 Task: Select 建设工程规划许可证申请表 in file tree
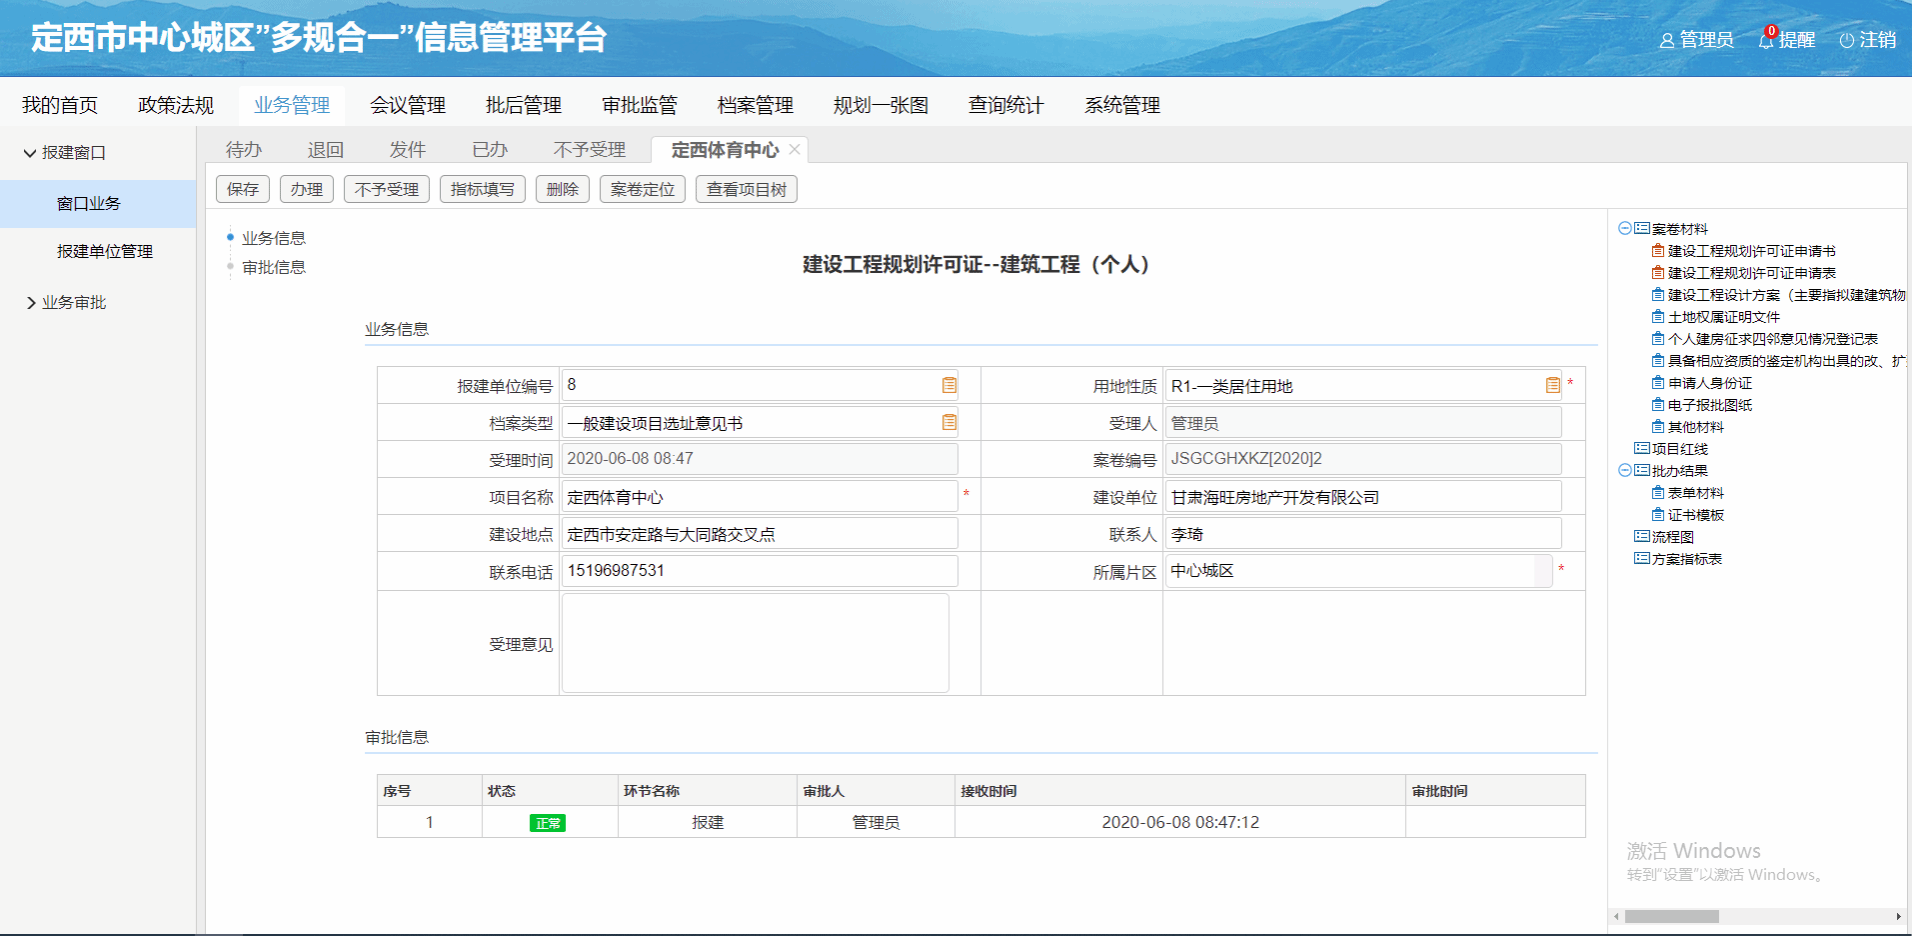[x=1751, y=273]
